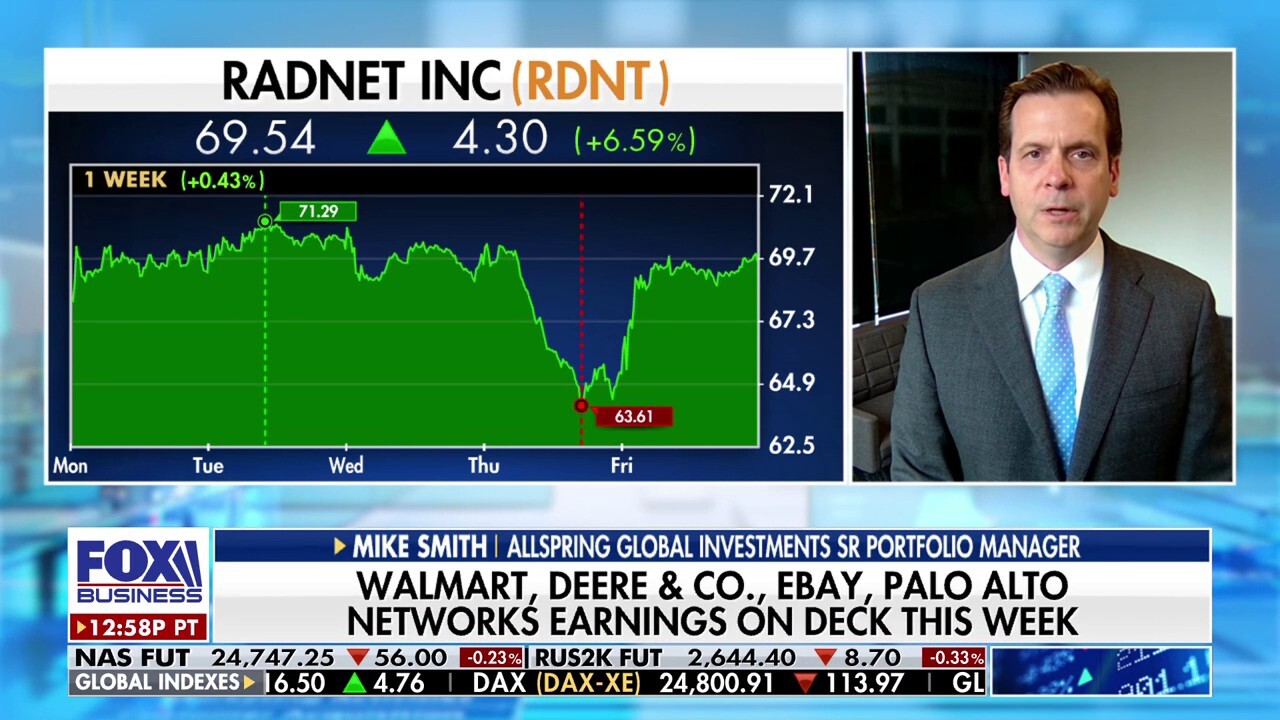Click the -0.33% RUS2K FUT change badge

[953, 658]
